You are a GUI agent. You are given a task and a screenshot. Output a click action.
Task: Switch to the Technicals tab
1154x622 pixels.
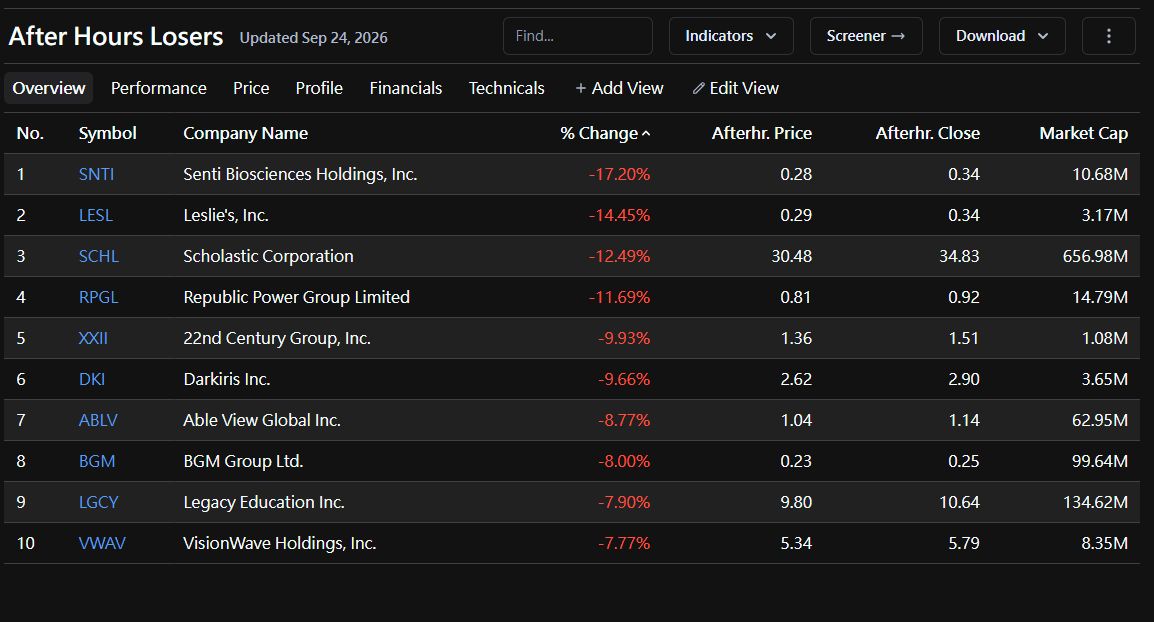[506, 88]
